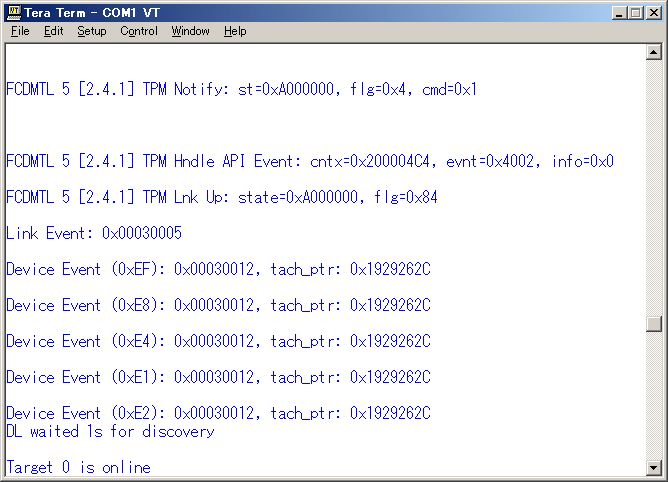Screen dimensions: 668x482
Task: Open the Control menu
Action: click(x=139, y=31)
